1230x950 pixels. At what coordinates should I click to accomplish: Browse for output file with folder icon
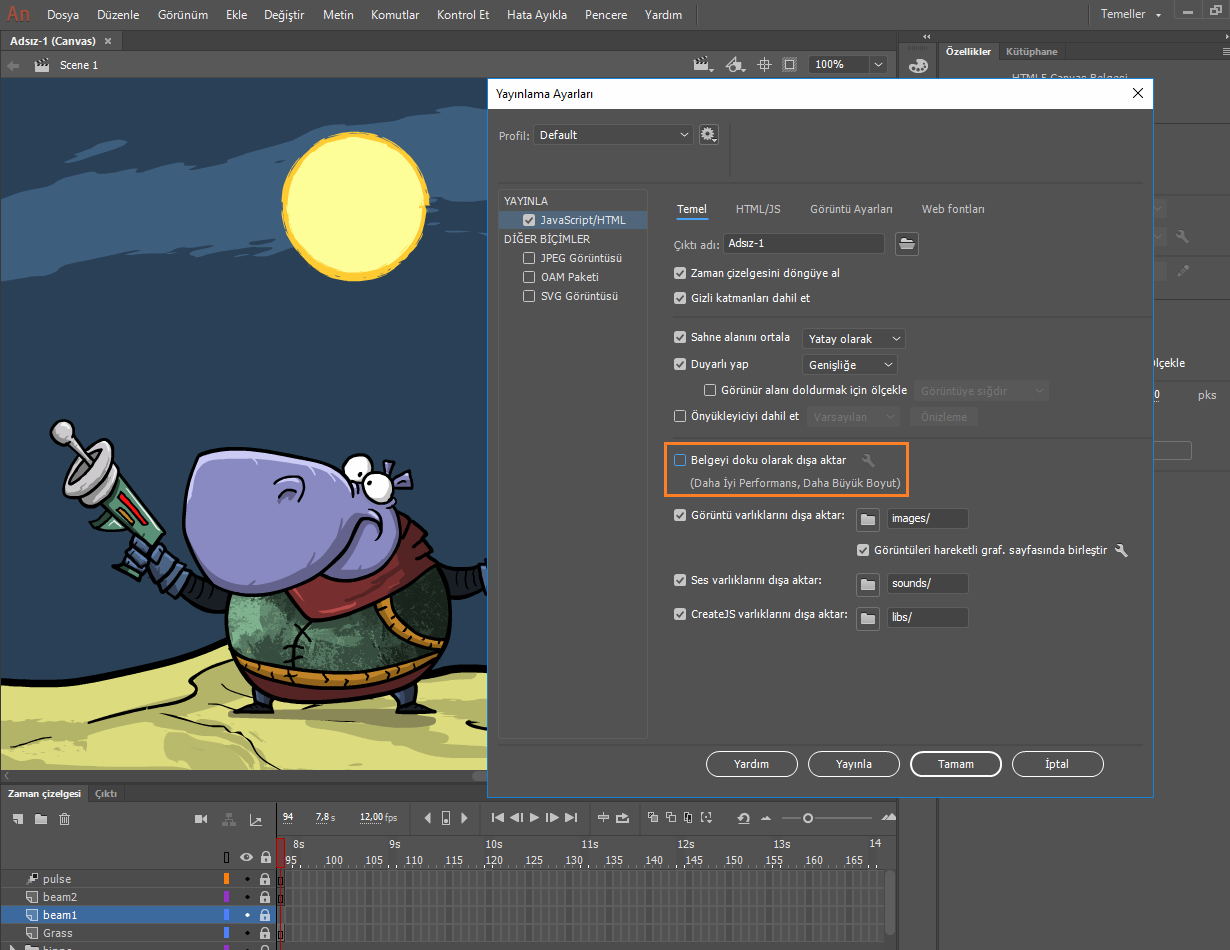906,243
